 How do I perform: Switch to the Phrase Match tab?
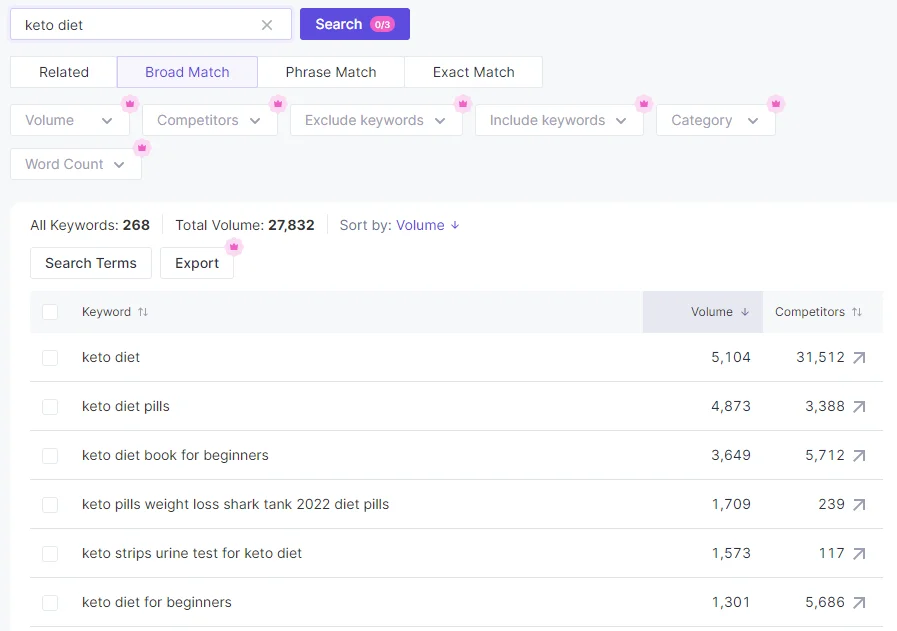point(331,72)
